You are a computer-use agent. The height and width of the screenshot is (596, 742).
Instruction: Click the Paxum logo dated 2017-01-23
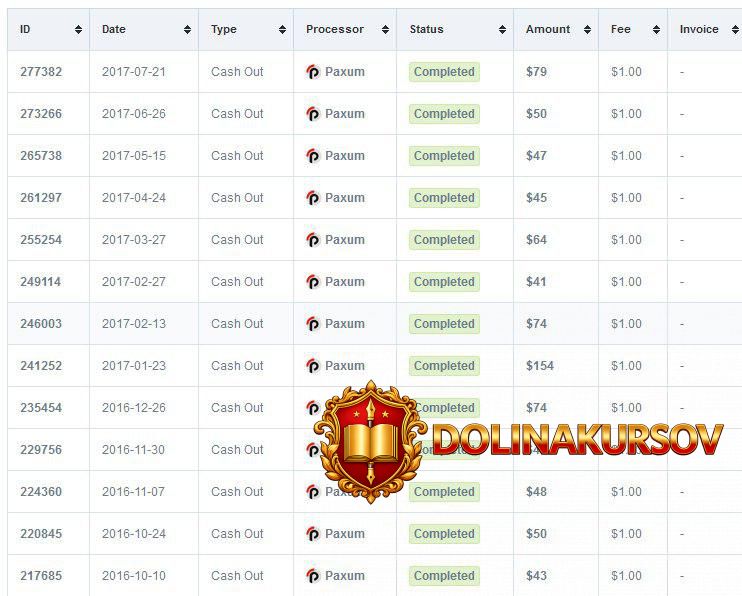pyautogui.click(x=313, y=366)
